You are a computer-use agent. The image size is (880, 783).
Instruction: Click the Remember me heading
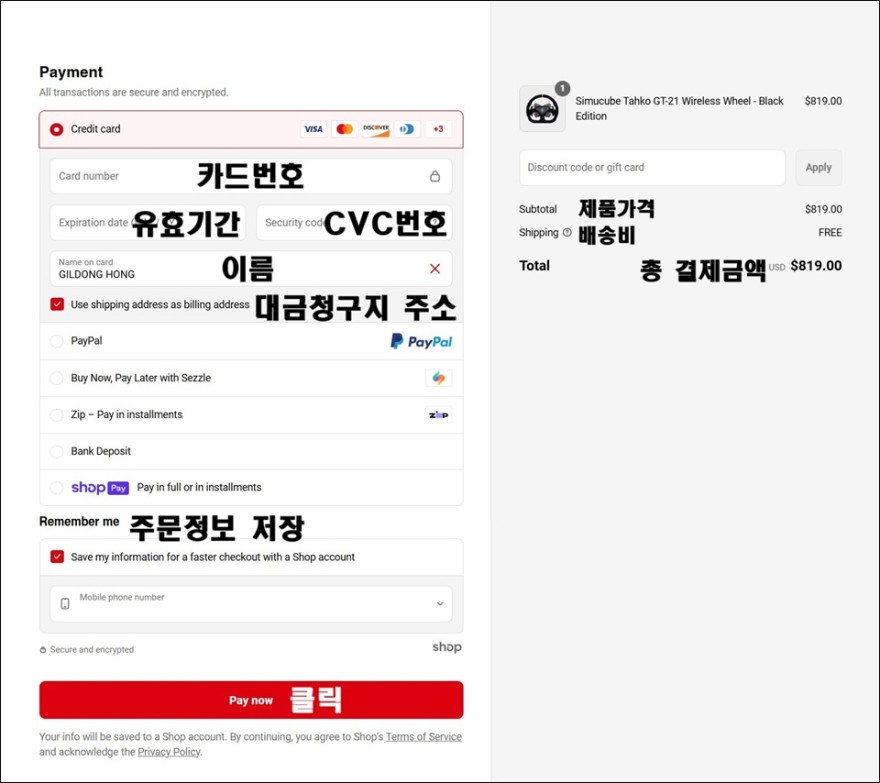[x=79, y=521]
